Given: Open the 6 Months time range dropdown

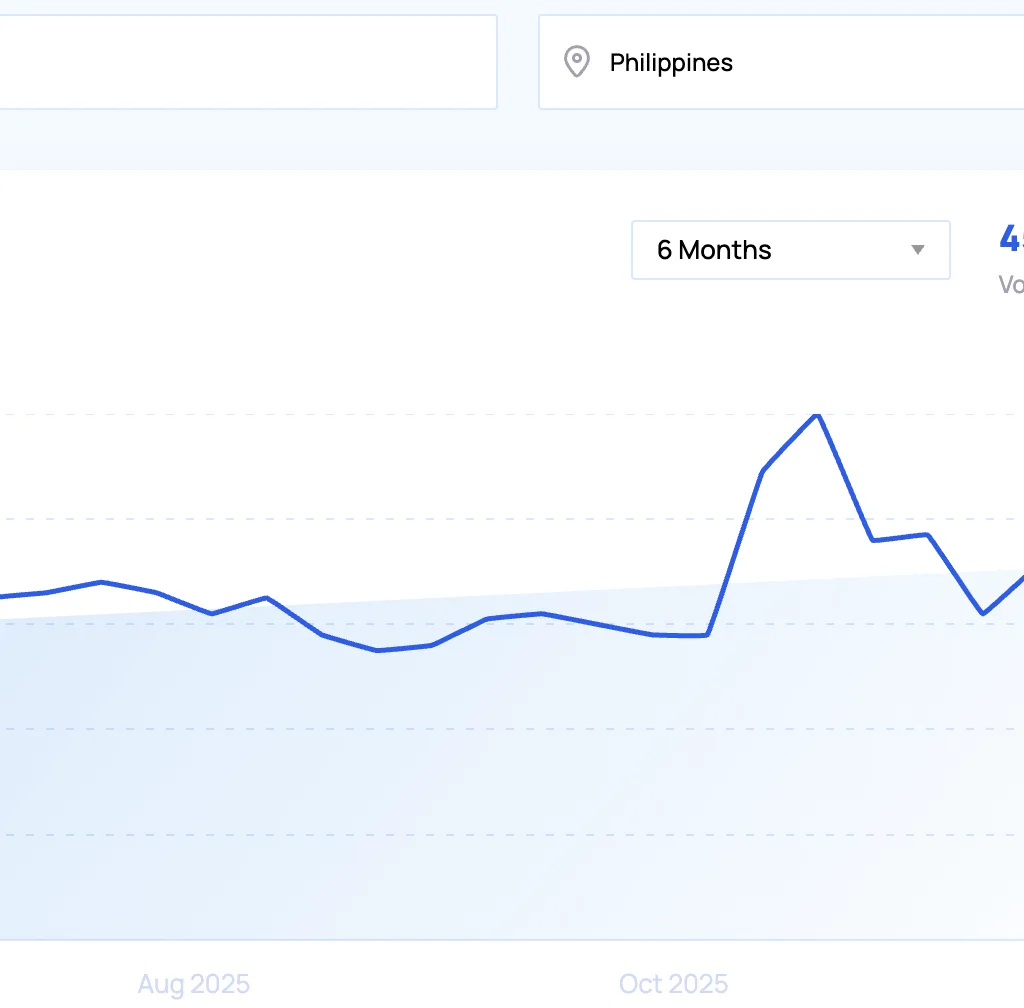Looking at the screenshot, I should pos(790,250).
